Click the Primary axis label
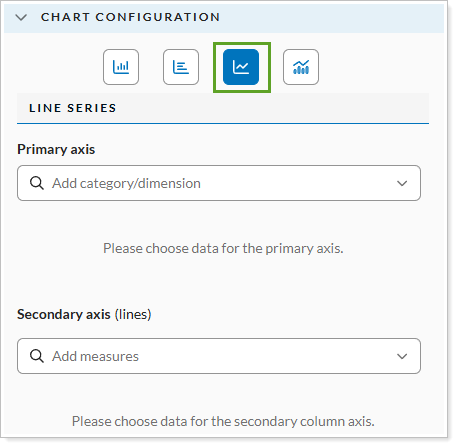 56,149
